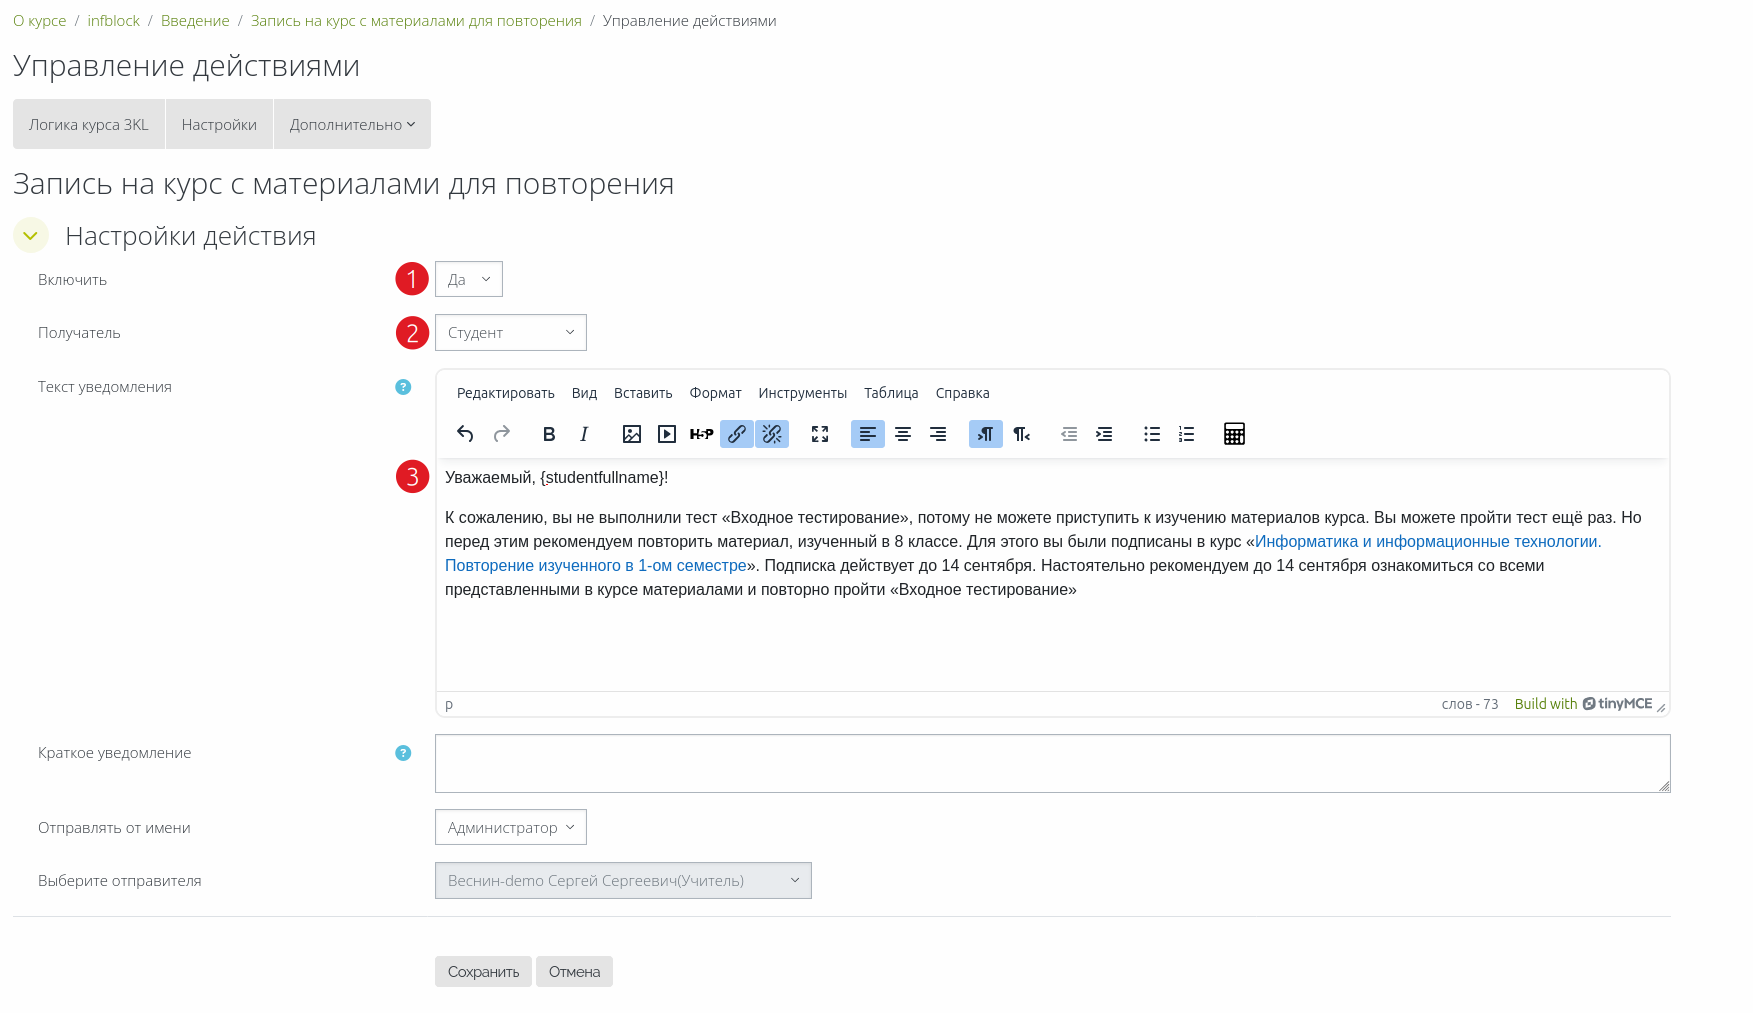Click in the «Краткое уведомление» text field
Screen dimensions: 1753x1013
point(1052,764)
